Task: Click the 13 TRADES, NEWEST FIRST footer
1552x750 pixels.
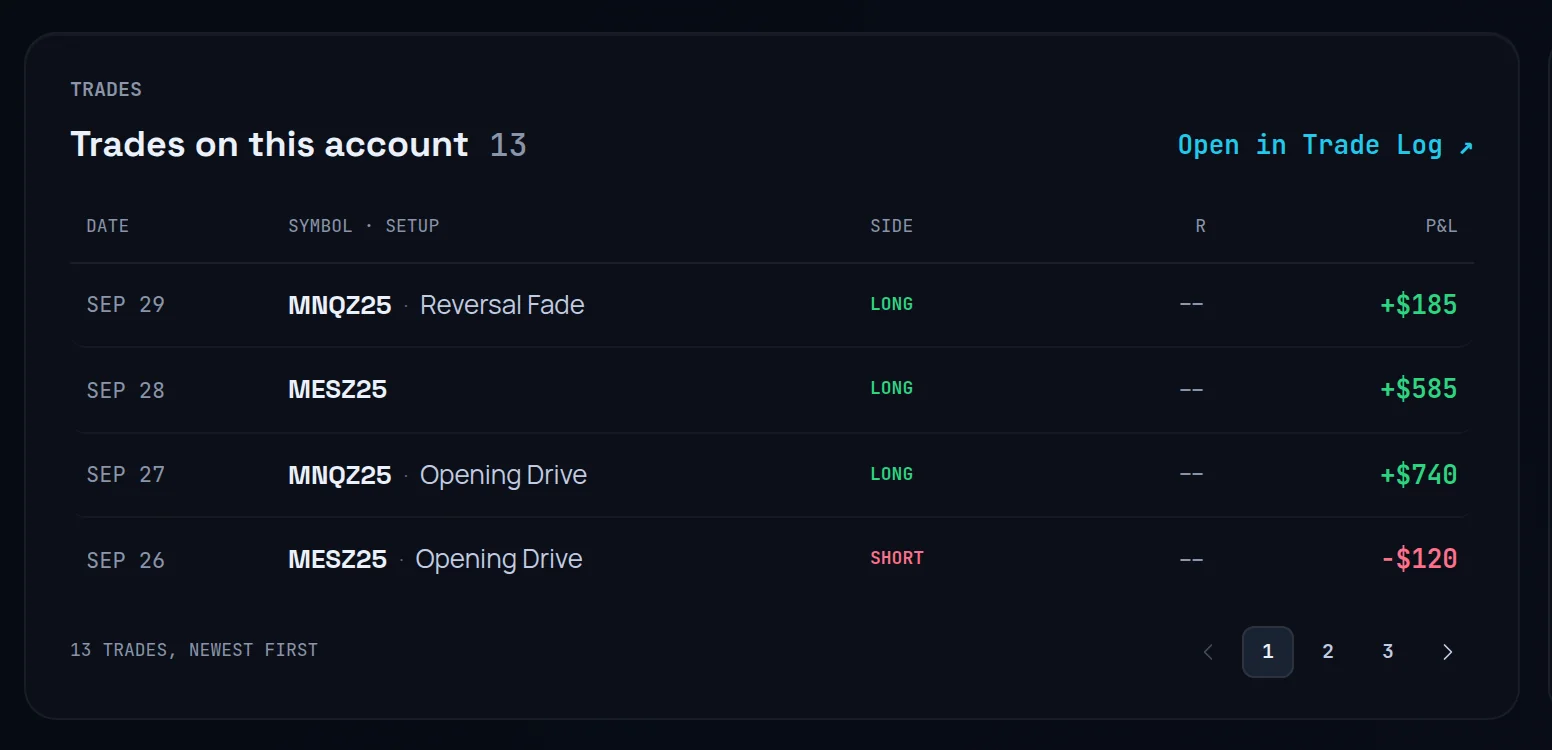Action: point(194,650)
